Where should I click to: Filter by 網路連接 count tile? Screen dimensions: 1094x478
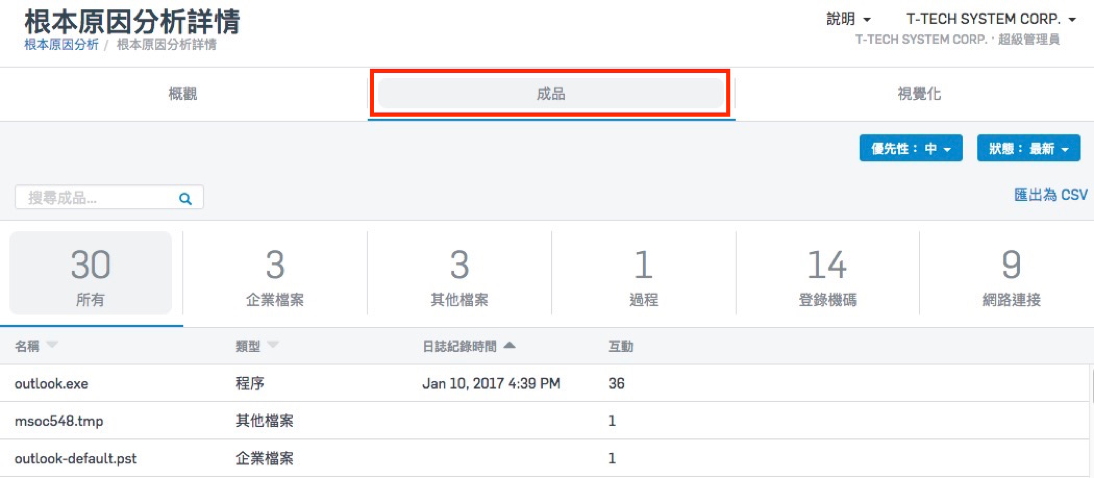(1011, 273)
